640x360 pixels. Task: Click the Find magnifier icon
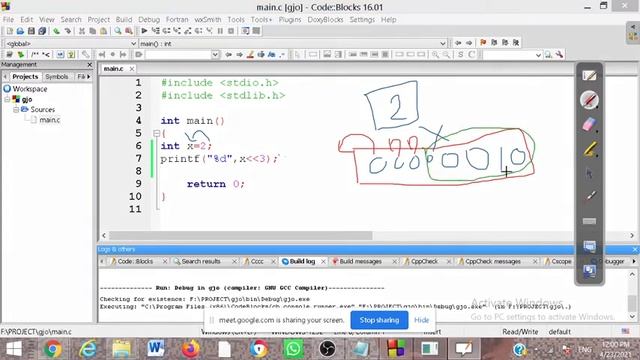[118, 31]
